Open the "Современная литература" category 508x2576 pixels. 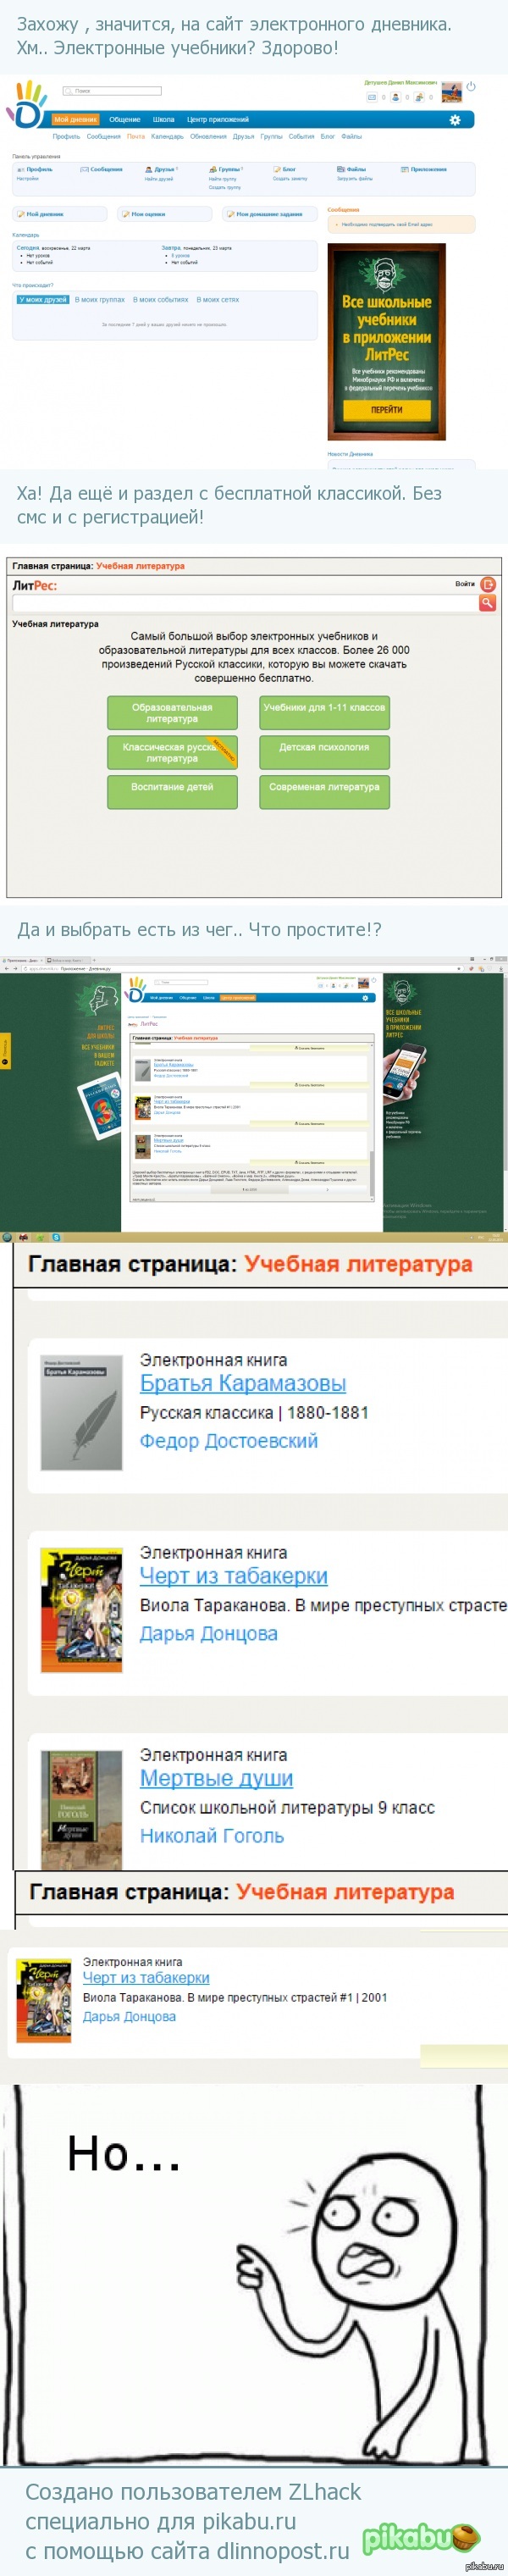[324, 792]
